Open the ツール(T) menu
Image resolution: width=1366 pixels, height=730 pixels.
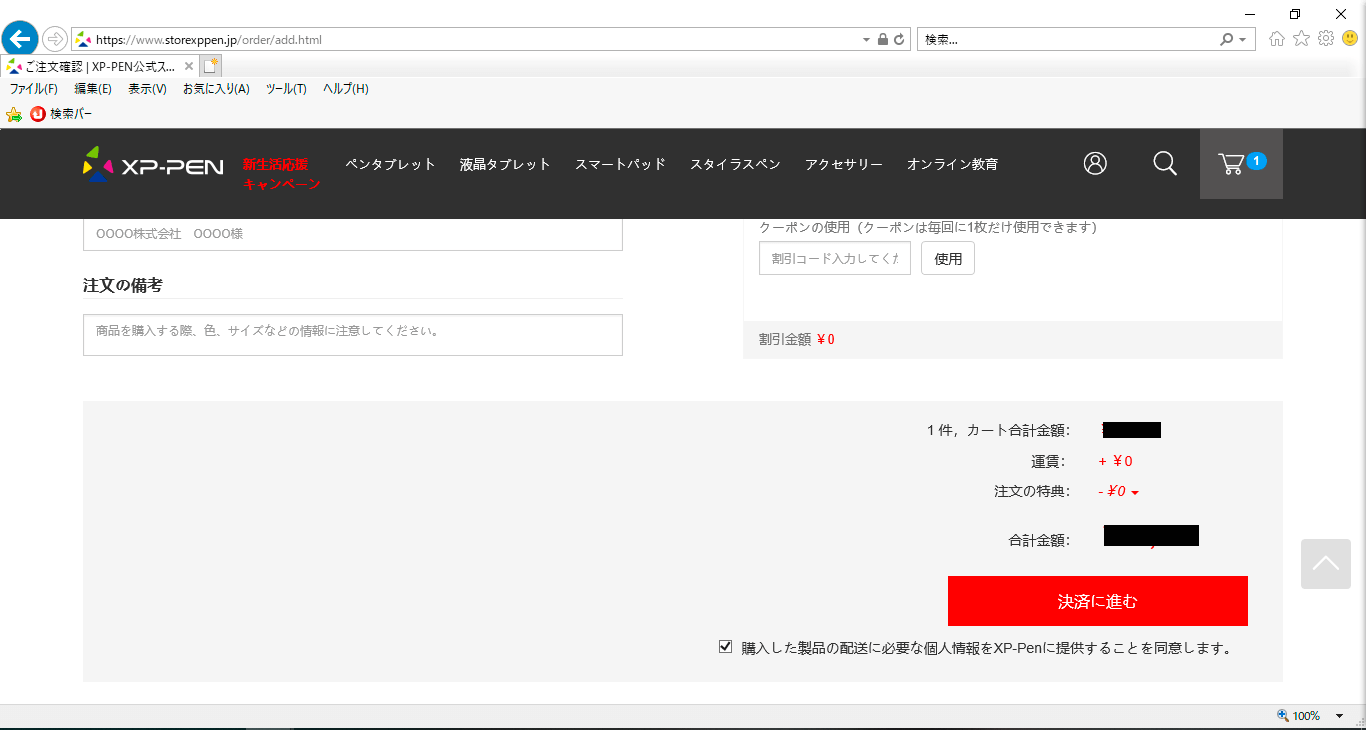pos(286,89)
